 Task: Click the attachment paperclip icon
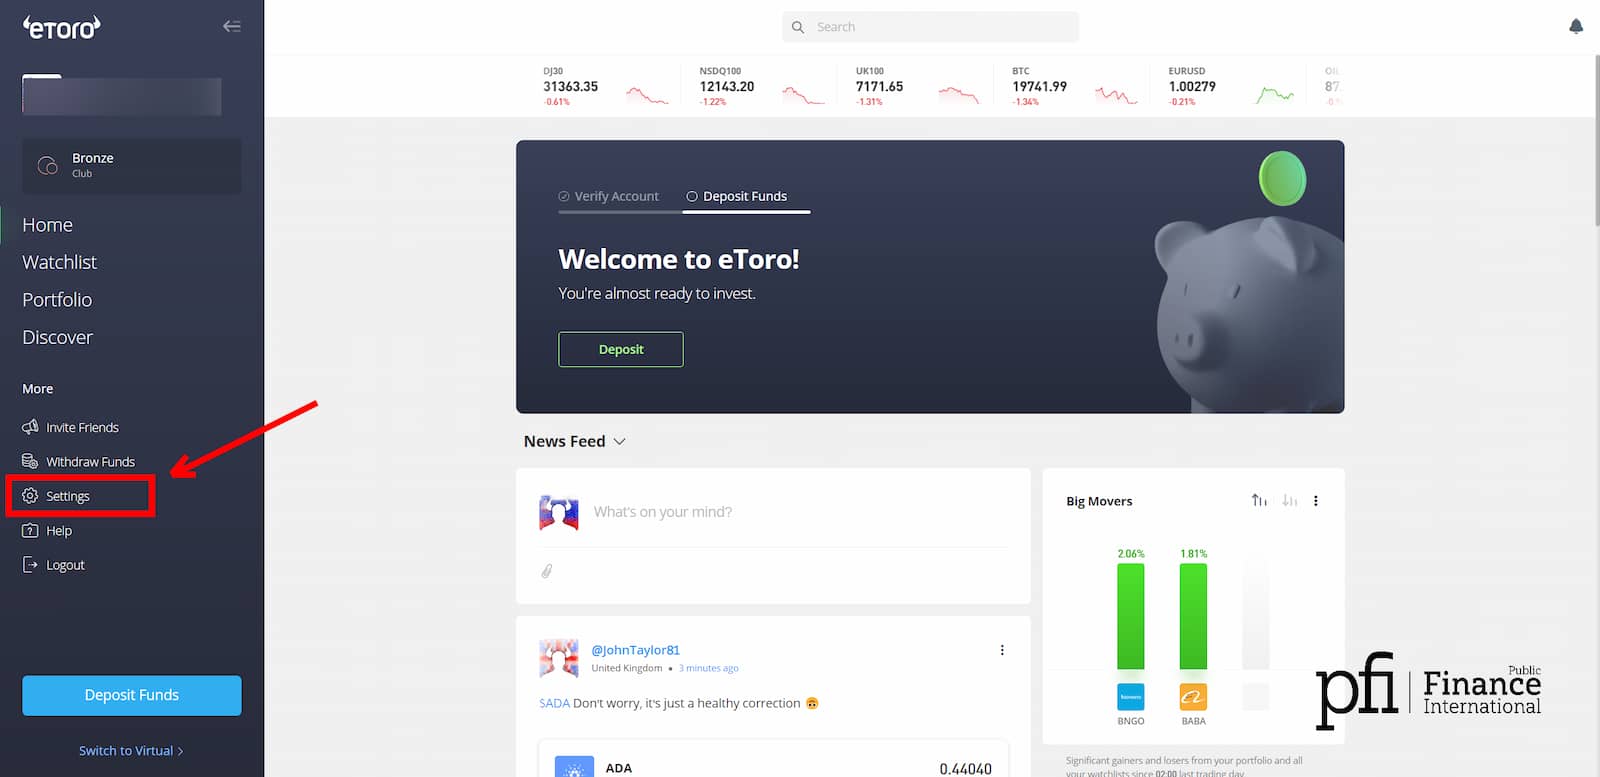pos(547,571)
